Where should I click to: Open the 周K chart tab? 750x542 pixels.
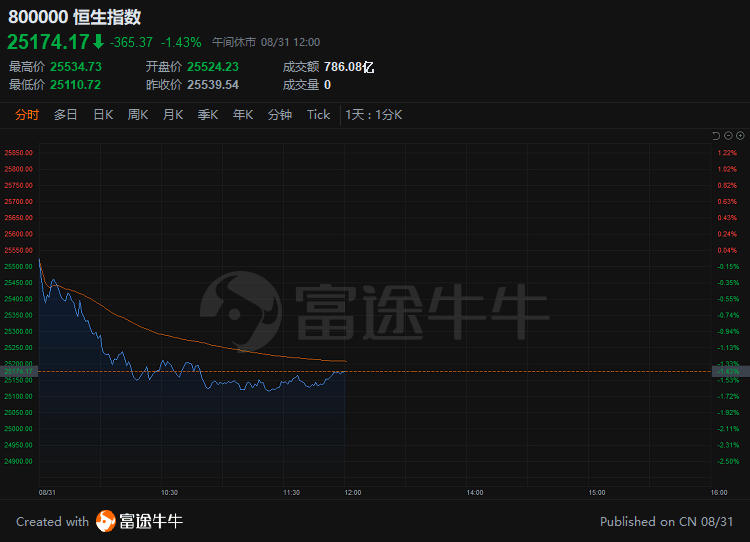point(138,115)
